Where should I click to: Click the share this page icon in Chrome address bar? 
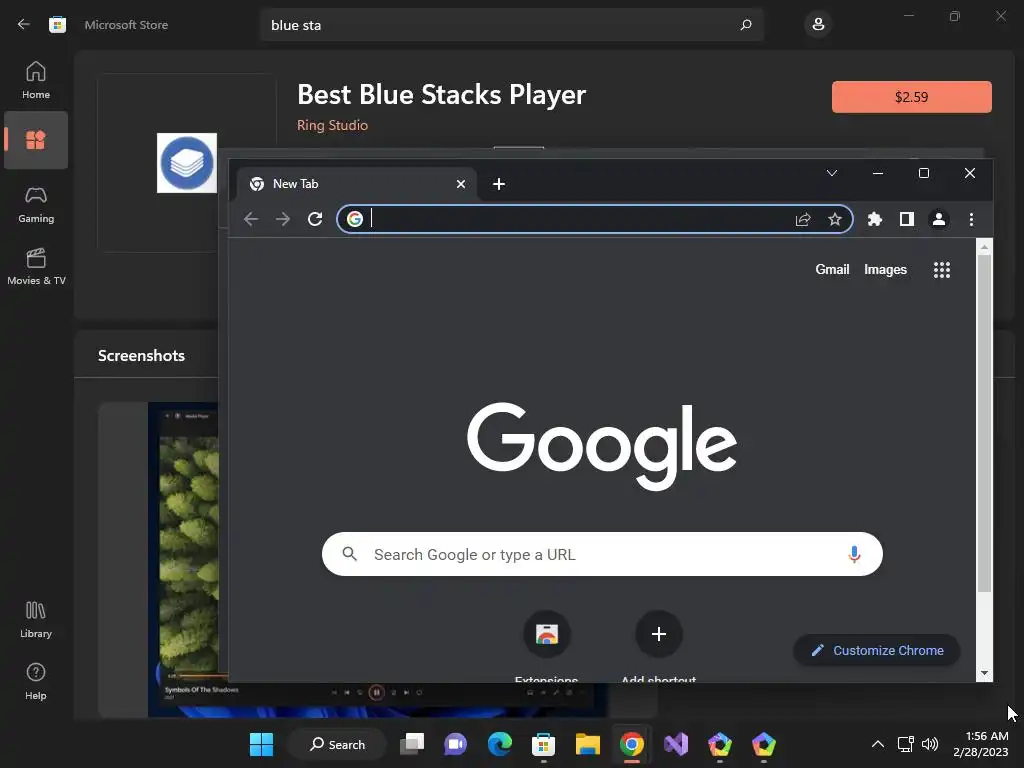point(803,219)
